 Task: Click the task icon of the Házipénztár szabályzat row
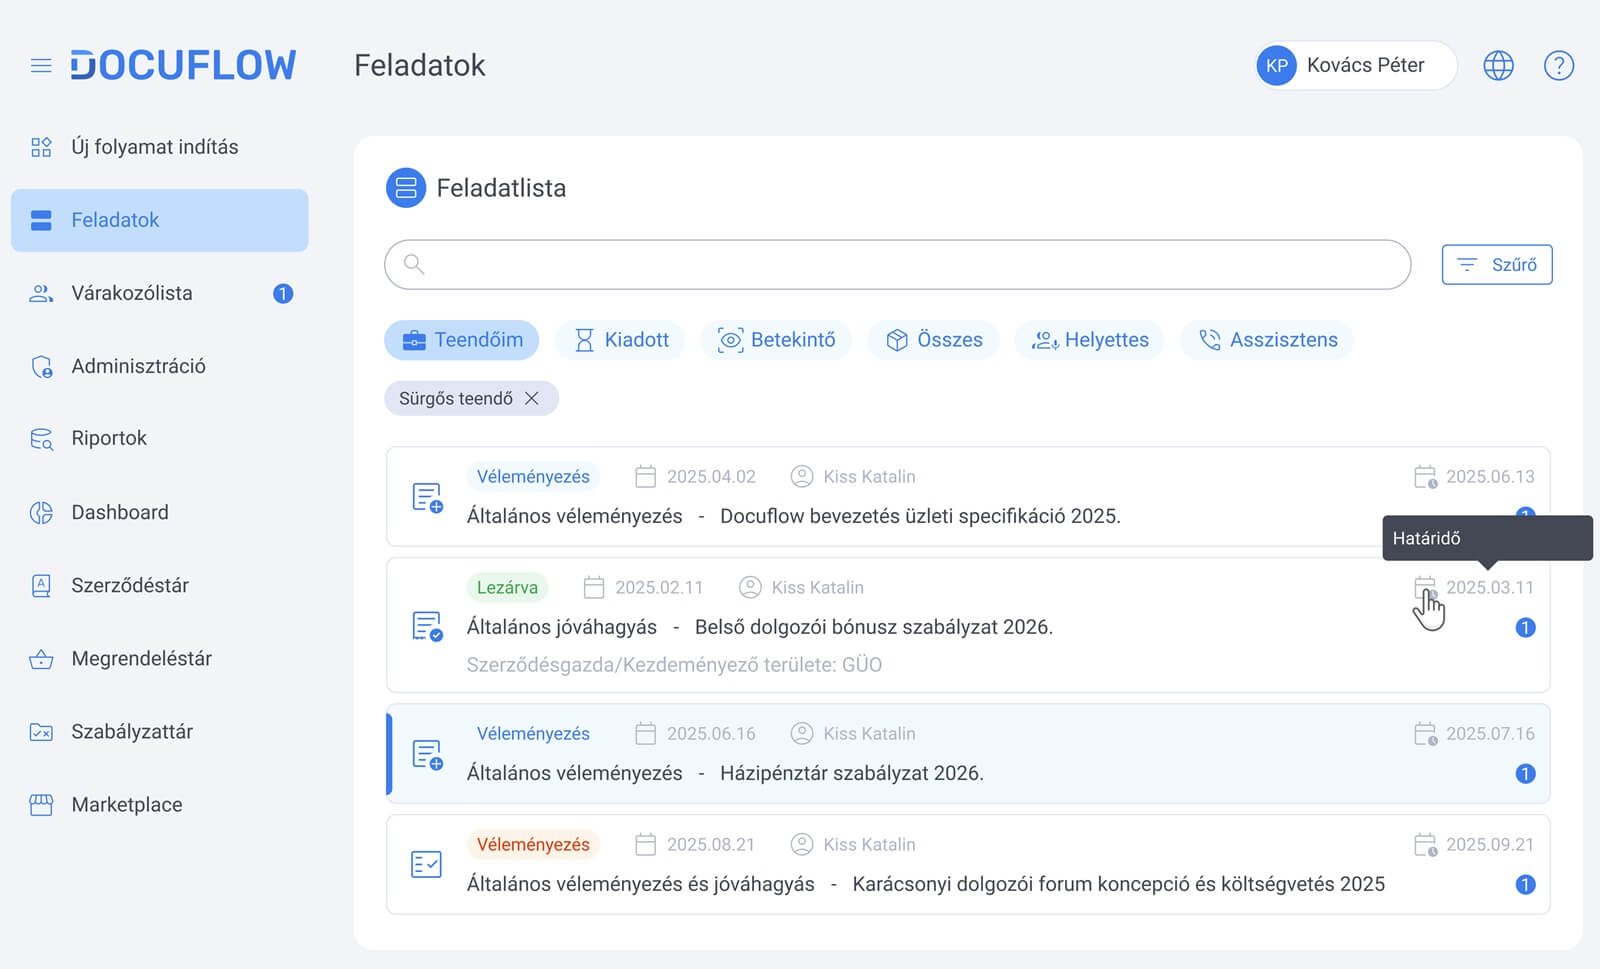click(428, 754)
